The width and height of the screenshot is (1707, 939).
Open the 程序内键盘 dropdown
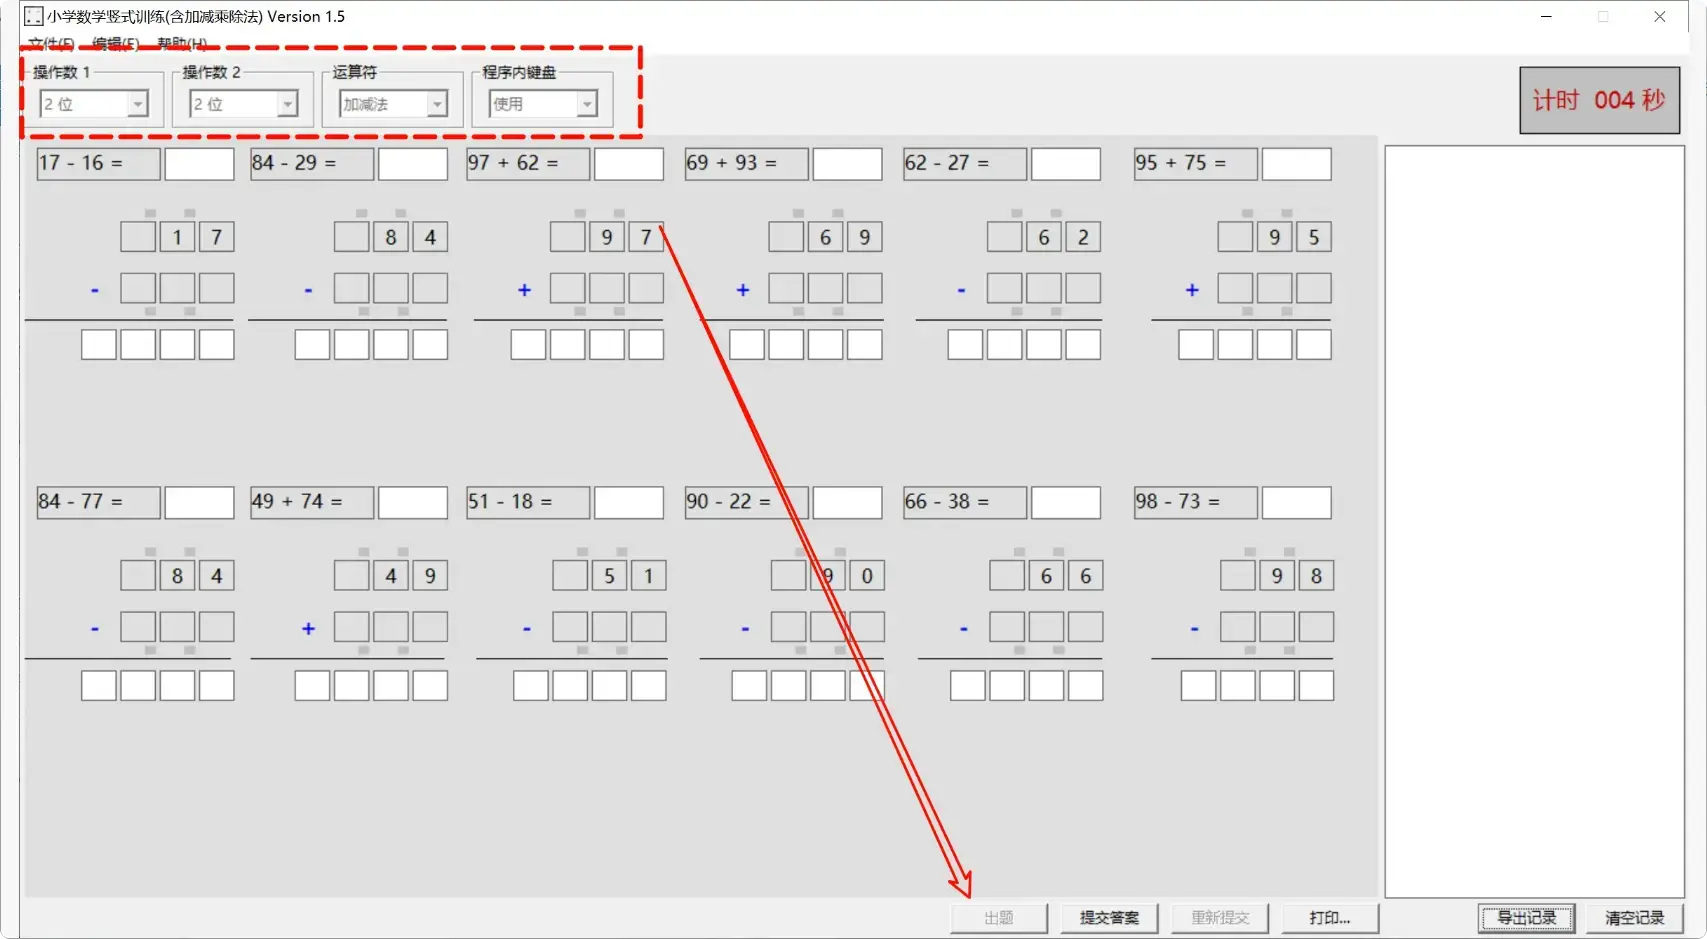587,104
